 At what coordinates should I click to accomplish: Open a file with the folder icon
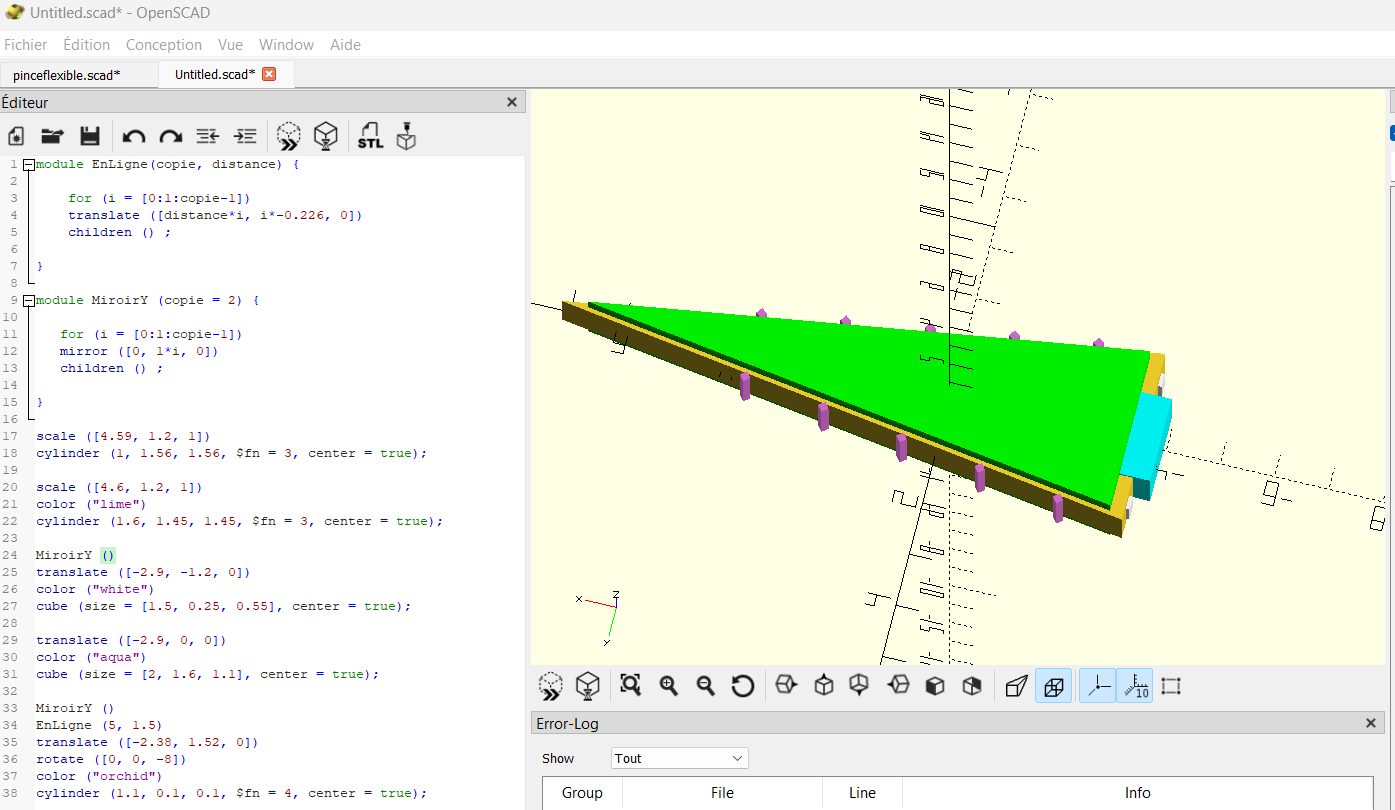(x=52, y=136)
